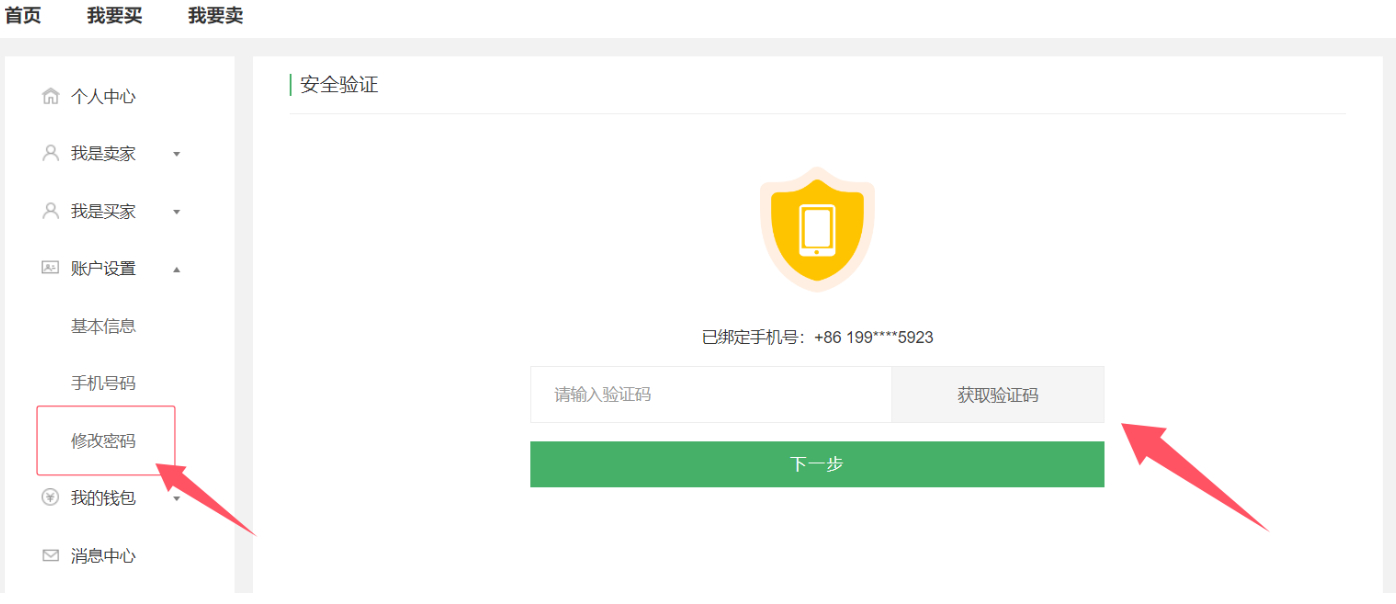Click the person icon next to 我是买家

[50, 212]
